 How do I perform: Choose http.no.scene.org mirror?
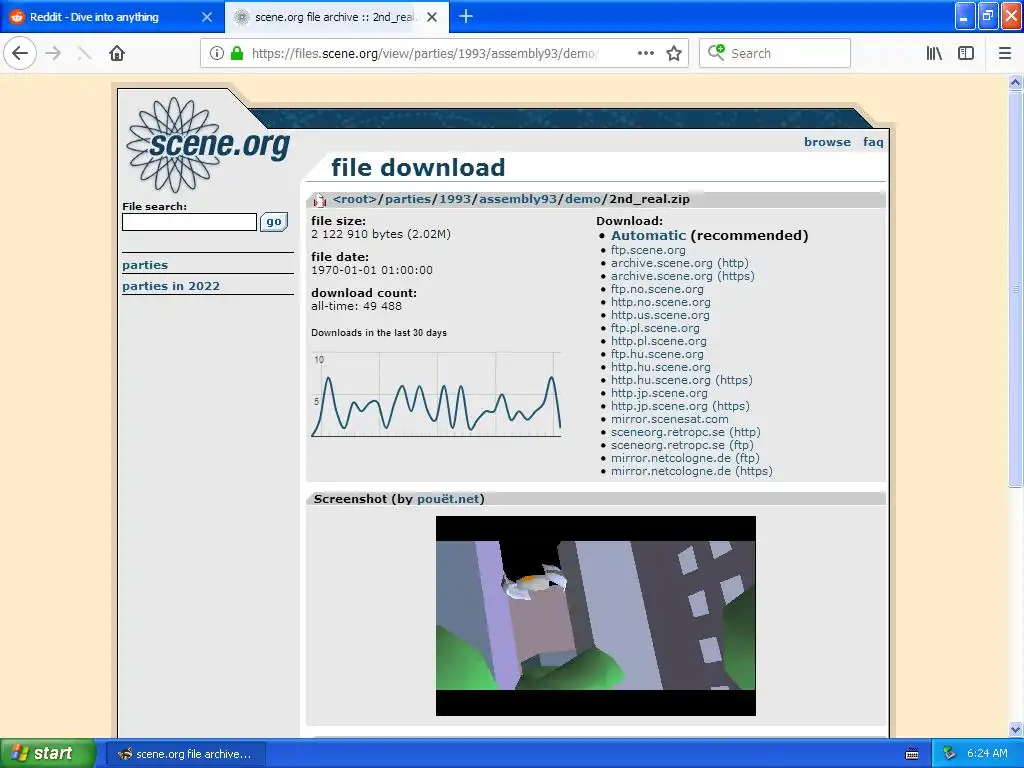point(660,302)
